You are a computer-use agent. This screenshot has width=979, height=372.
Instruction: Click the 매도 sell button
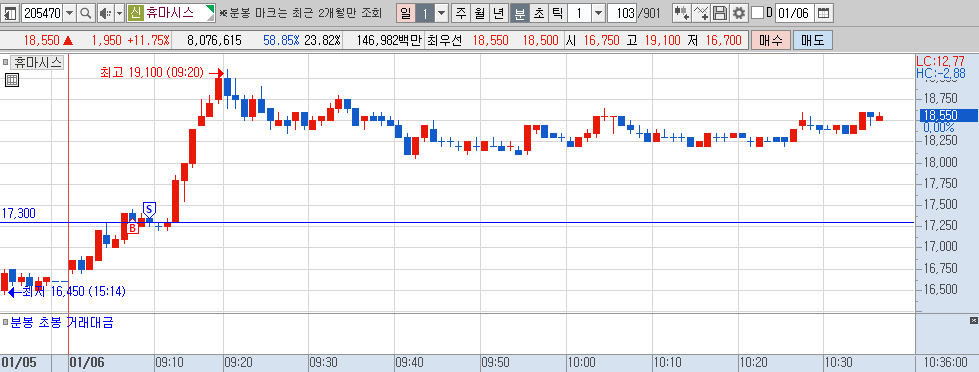812,41
